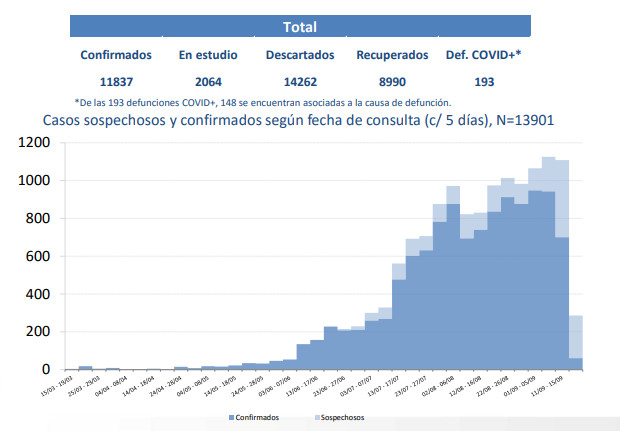Select the Descartados value 14262
620x431 pixels.
(x=300, y=82)
